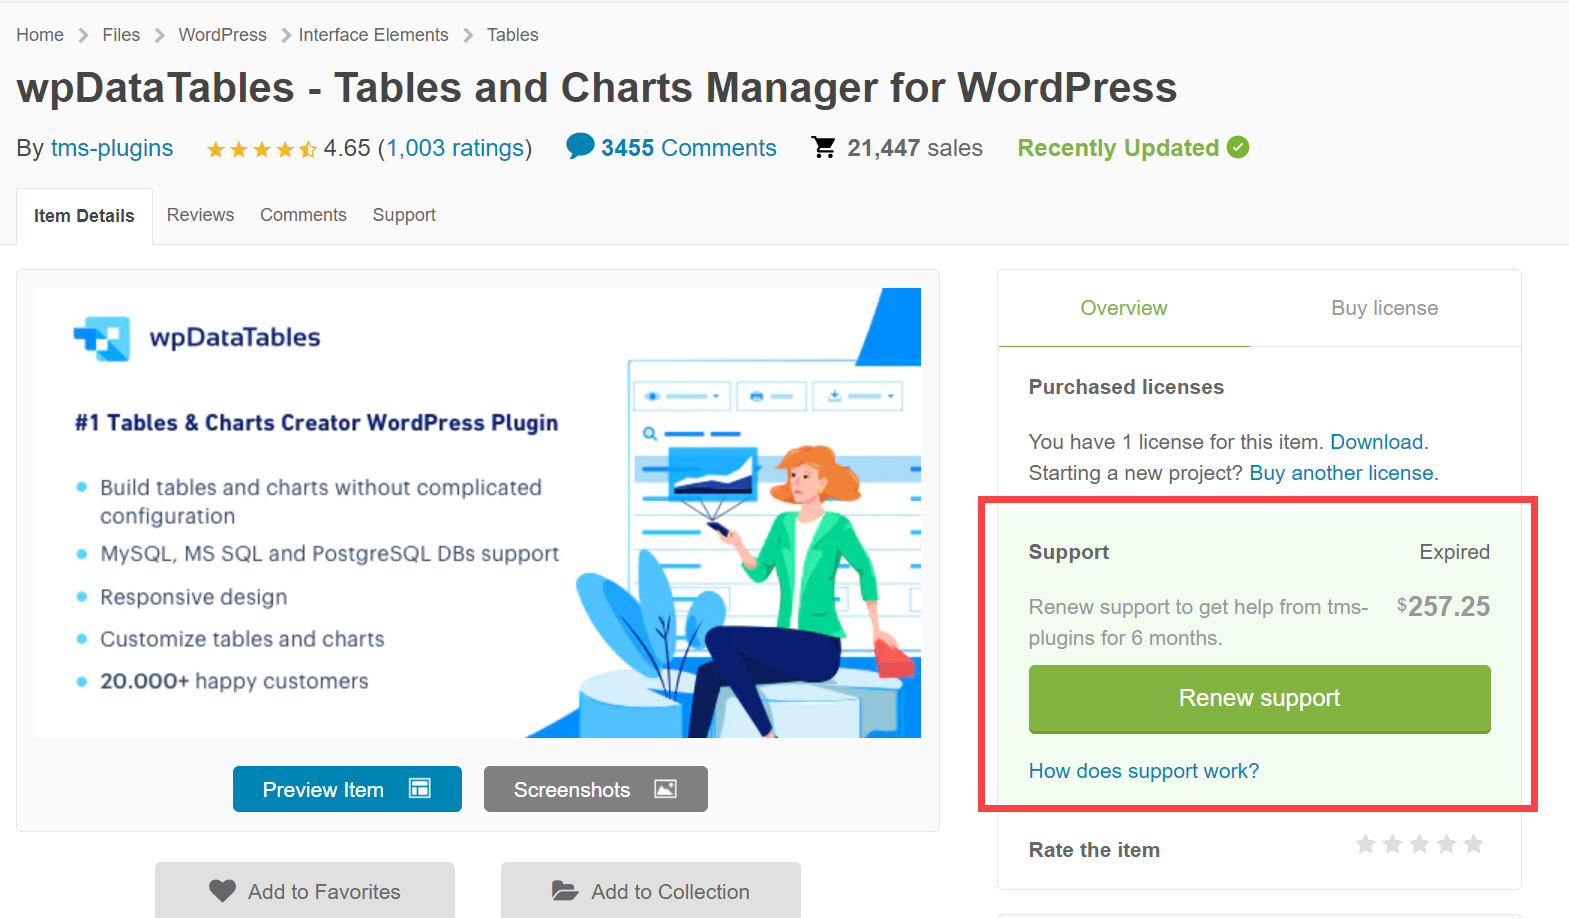Click the Expired support status text
Image resolution: width=1569 pixels, height=918 pixels.
pyautogui.click(x=1454, y=552)
